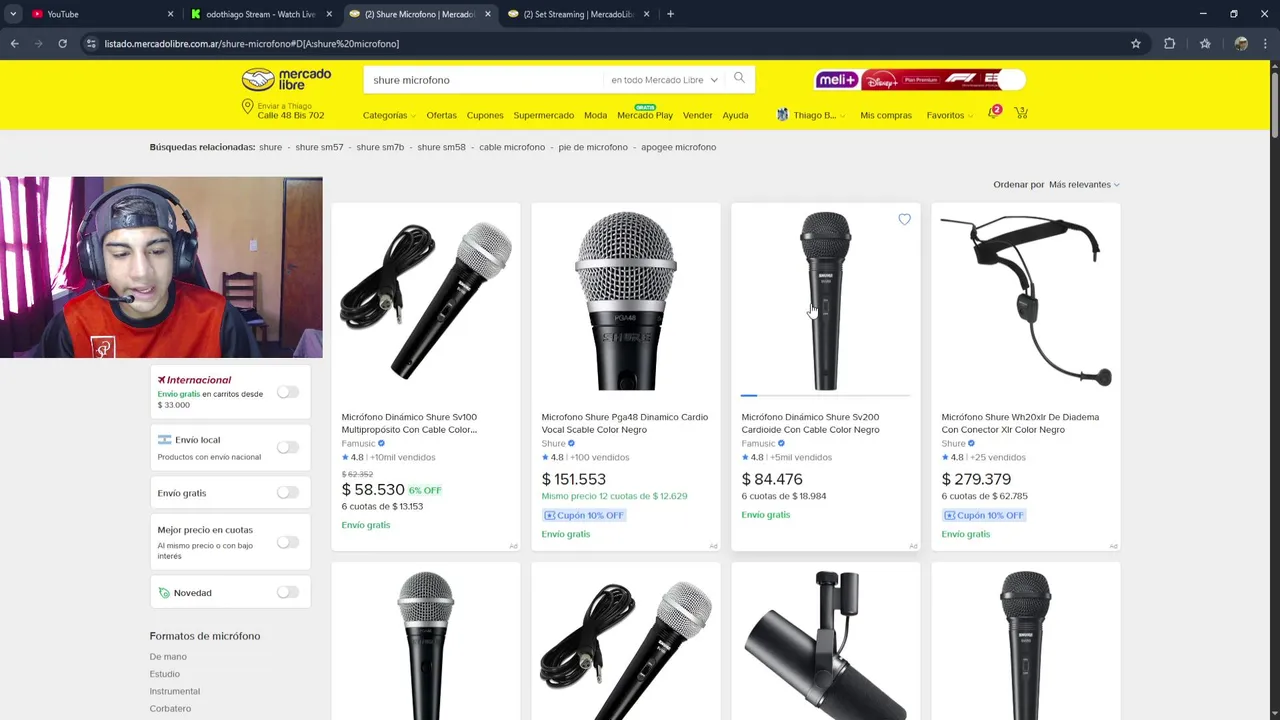1280x720 pixels.
Task: Open the Ordenar por Más relevantes dropdown
Action: tap(1083, 185)
